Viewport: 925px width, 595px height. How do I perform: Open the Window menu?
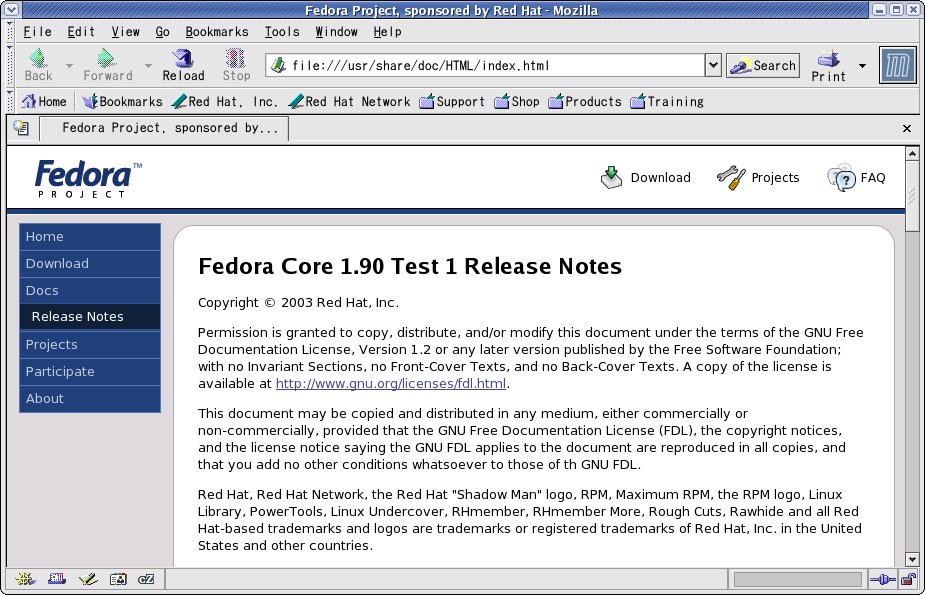pos(336,32)
